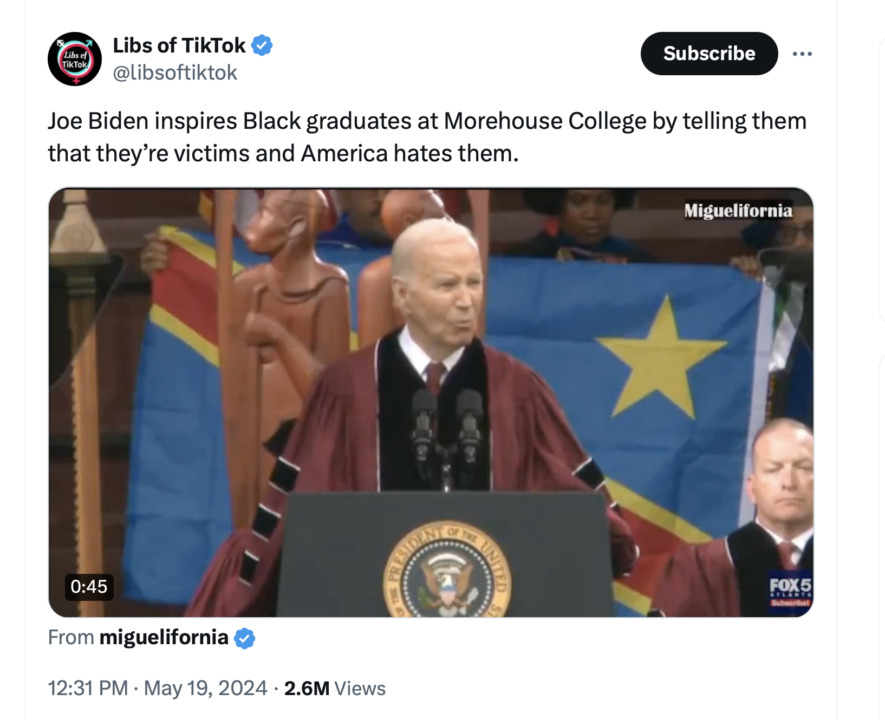Click the verified badge beside Libs of TikTok
This screenshot has width=885, height=720.
pos(262,45)
